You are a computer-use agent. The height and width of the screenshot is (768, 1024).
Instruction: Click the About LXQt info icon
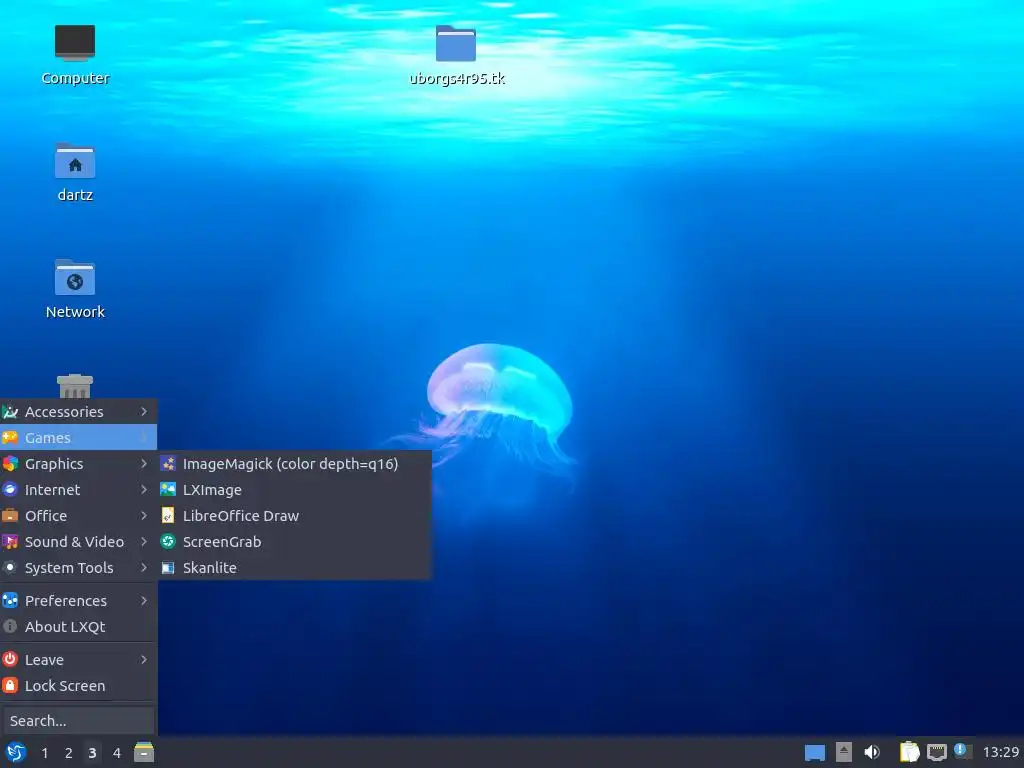(x=10, y=626)
